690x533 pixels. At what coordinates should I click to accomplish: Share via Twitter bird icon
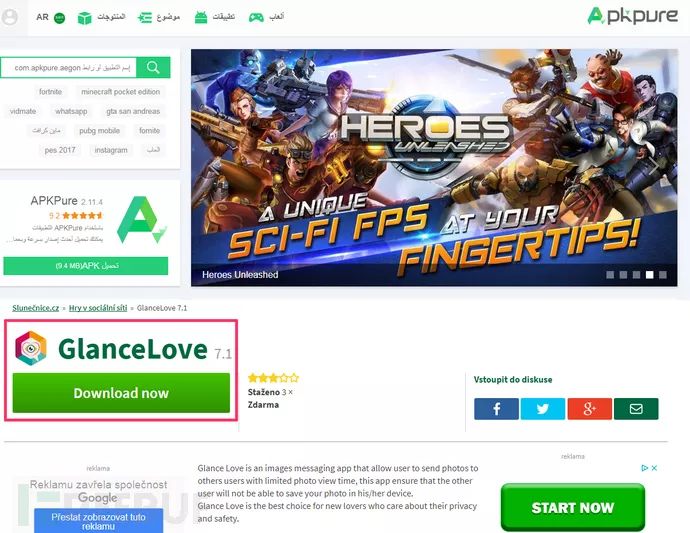click(543, 409)
